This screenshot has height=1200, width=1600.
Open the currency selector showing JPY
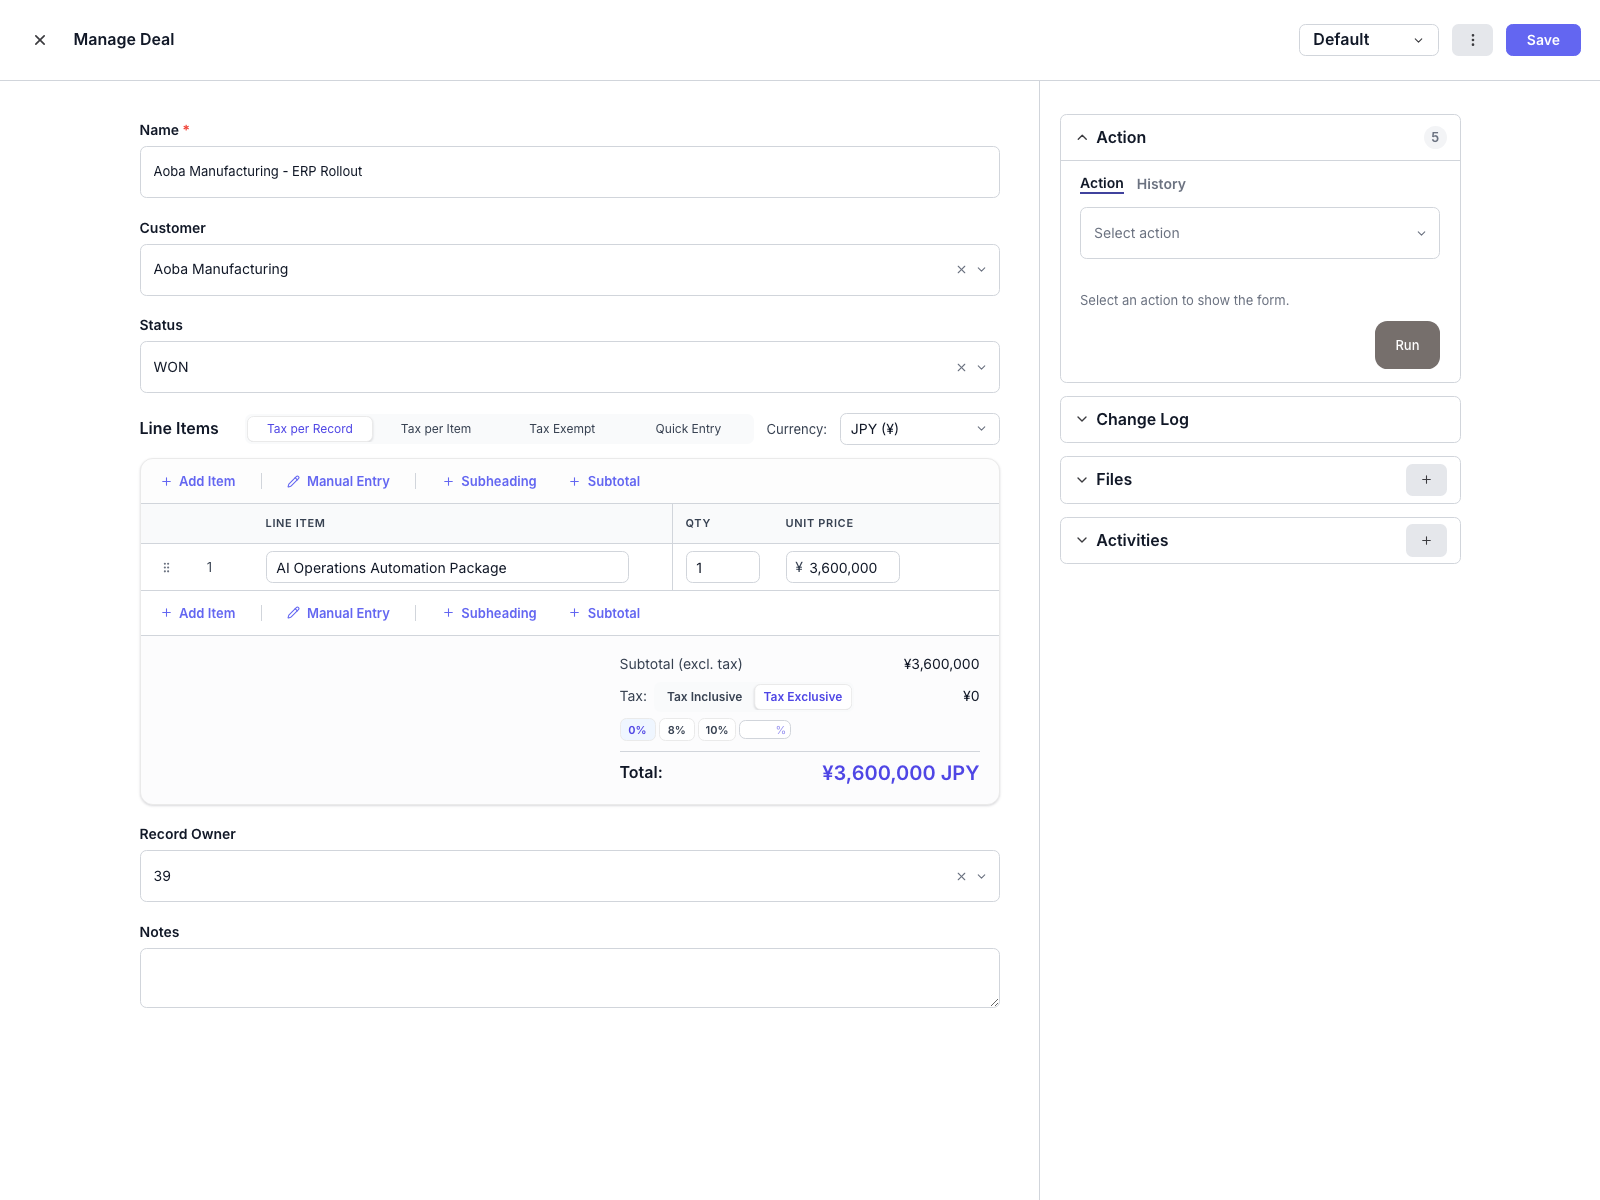pyautogui.click(x=918, y=428)
